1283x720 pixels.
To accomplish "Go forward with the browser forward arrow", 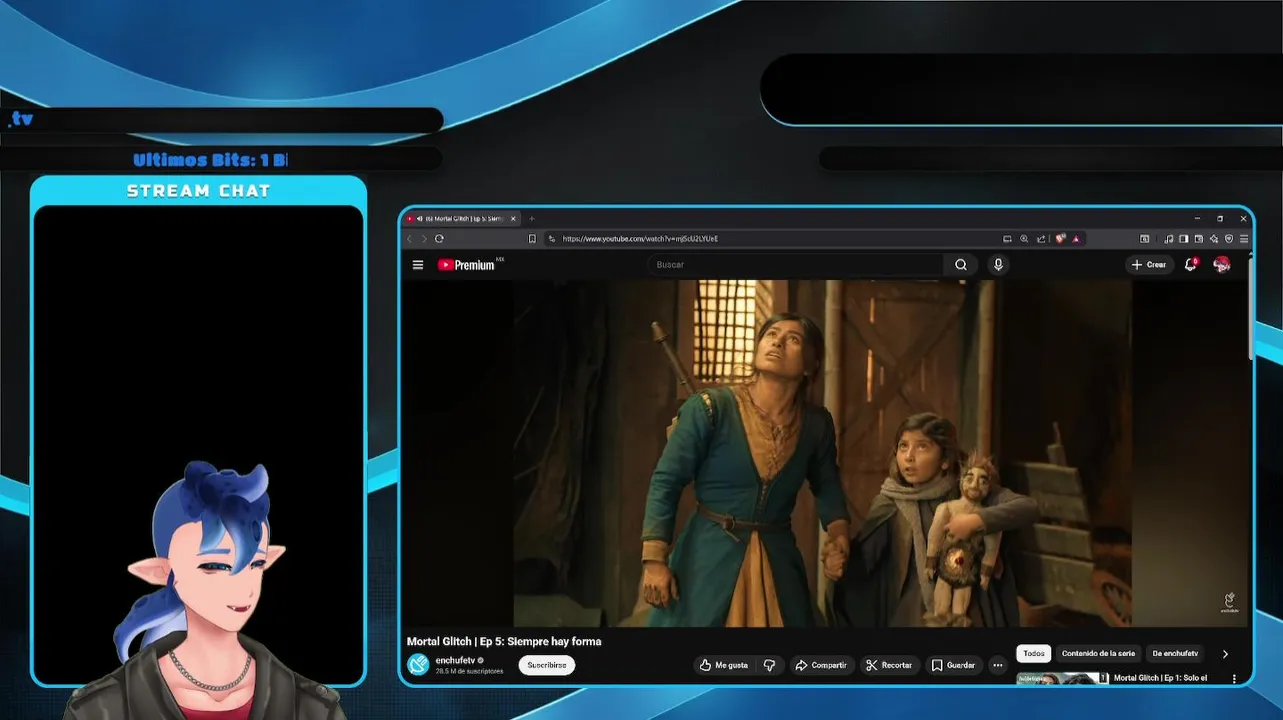I will pos(424,239).
